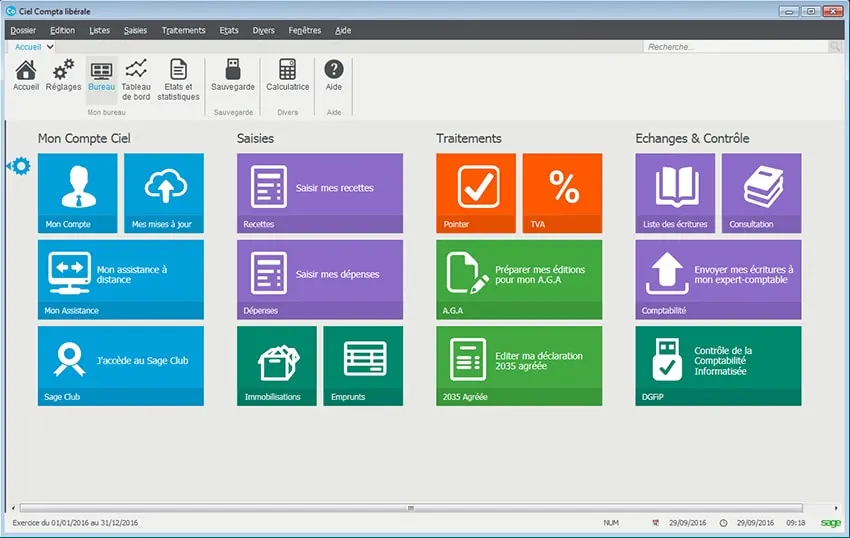Click the horizontal scrollbar thumb
850x538 pixels.
(411, 508)
